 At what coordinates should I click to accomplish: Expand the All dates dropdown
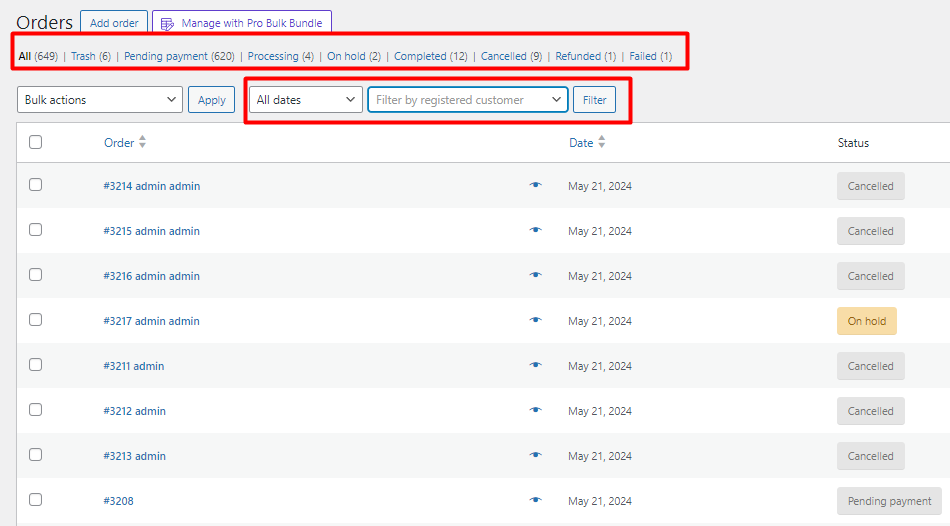click(x=305, y=100)
